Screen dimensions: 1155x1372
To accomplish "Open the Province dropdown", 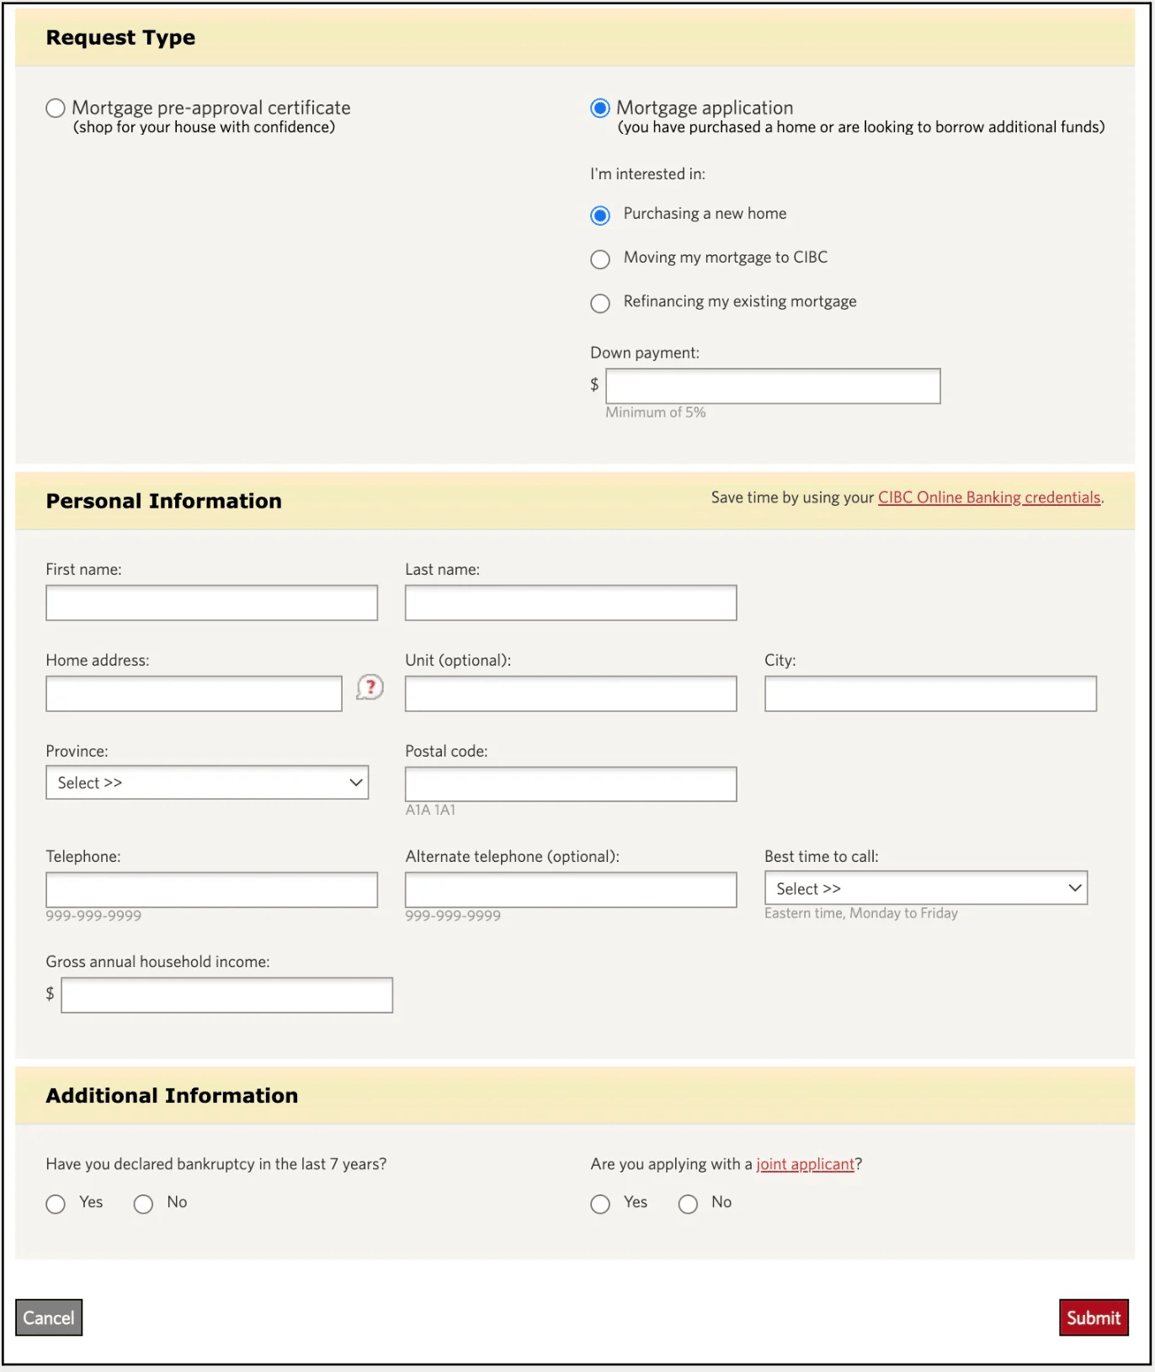I will coord(207,783).
